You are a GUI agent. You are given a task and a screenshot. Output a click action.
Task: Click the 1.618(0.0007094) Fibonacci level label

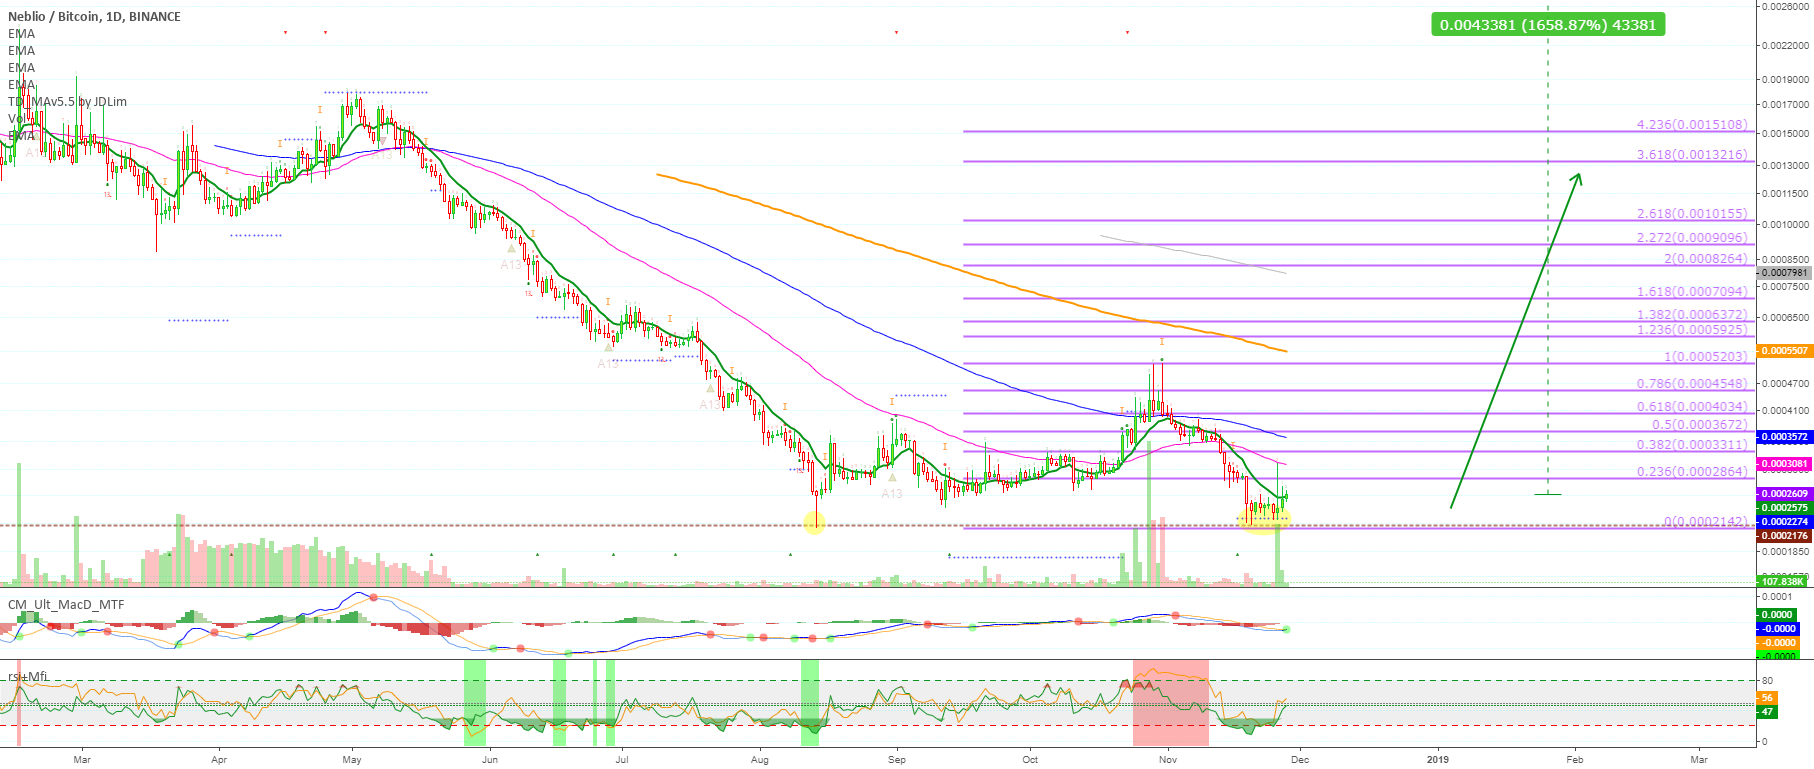pos(1692,292)
